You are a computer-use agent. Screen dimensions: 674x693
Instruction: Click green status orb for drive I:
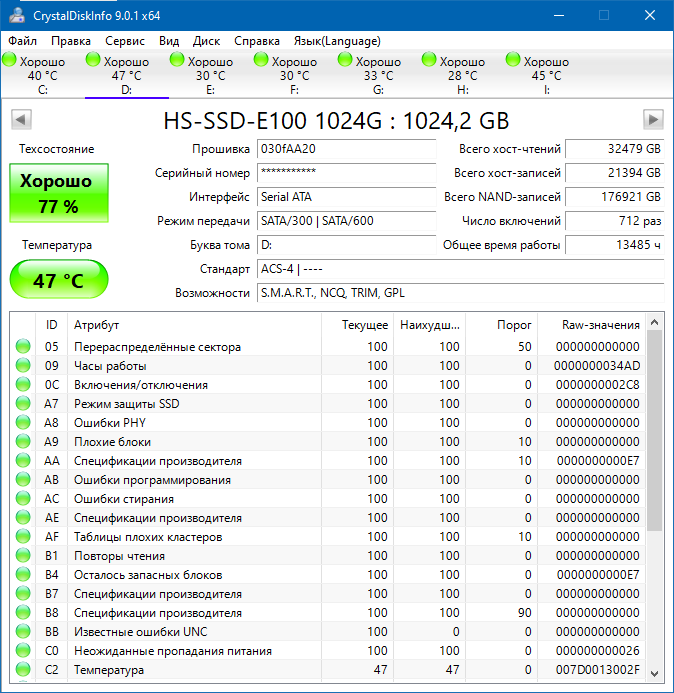(x=513, y=60)
